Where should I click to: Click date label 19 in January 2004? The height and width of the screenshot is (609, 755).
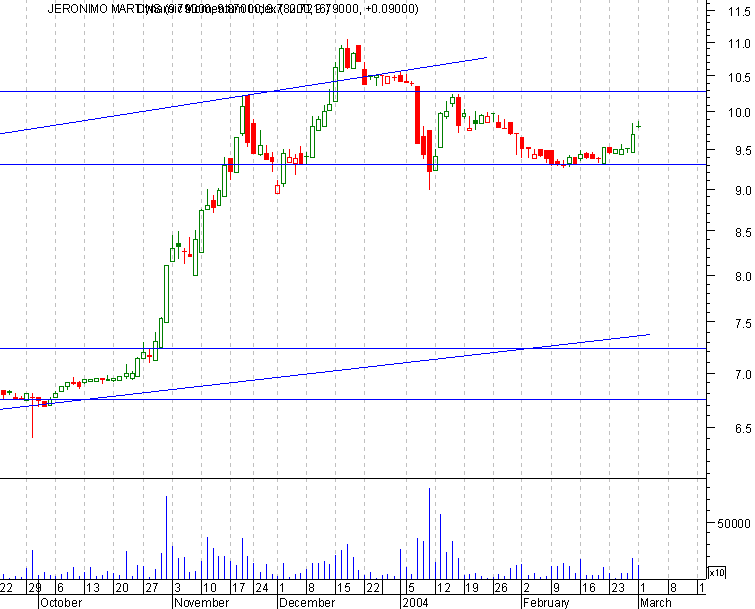[472, 588]
